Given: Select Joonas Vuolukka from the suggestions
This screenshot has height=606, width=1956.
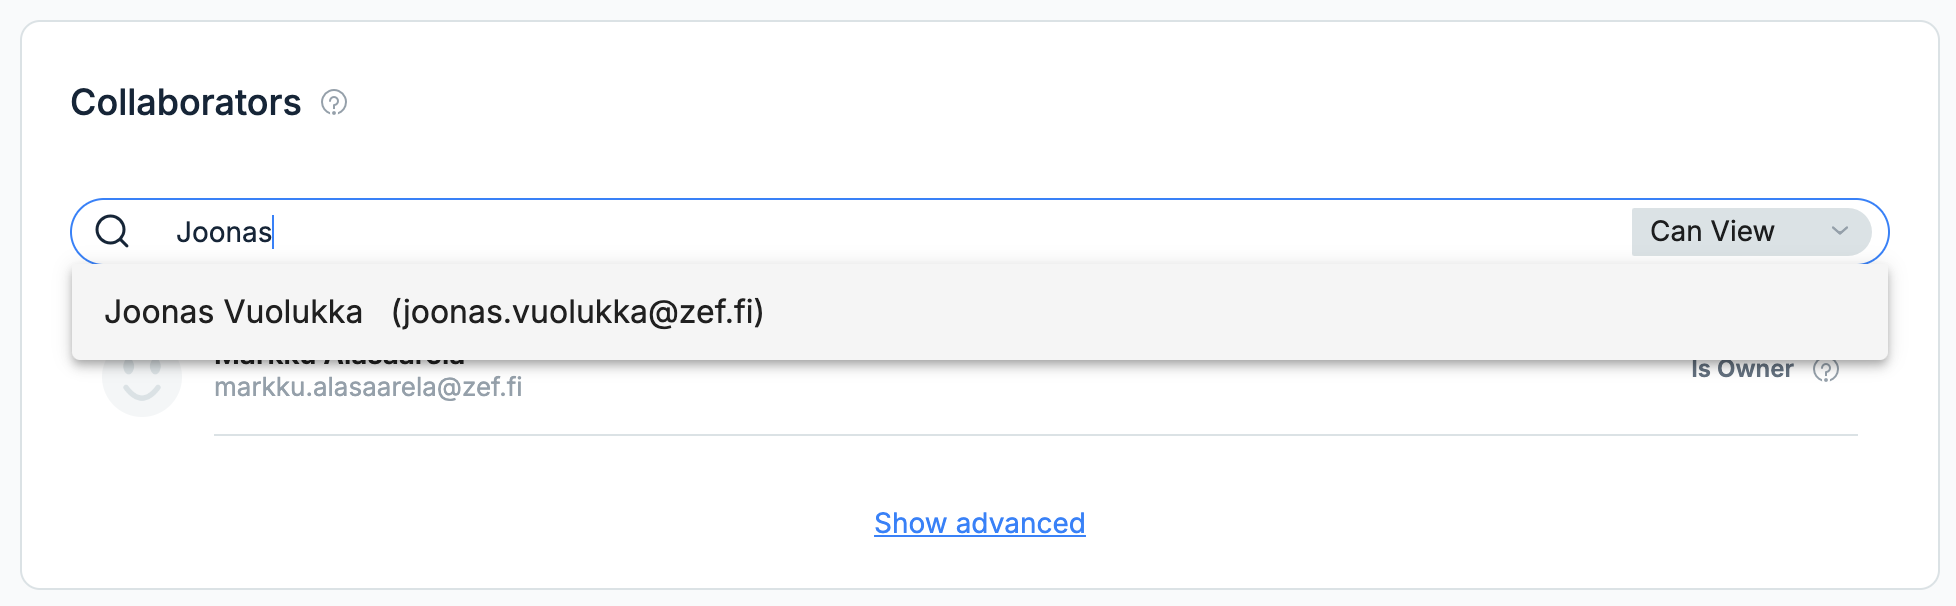Looking at the screenshot, I should tap(980, 312).
